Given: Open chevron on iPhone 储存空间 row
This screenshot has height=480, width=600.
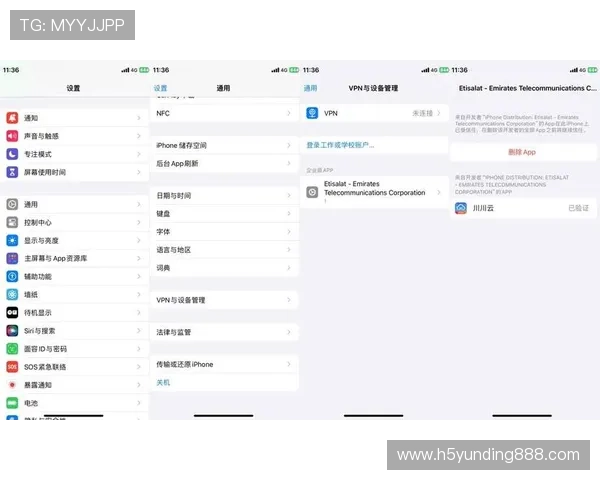Looking at the screenshot, I should (x=289, y=145).
